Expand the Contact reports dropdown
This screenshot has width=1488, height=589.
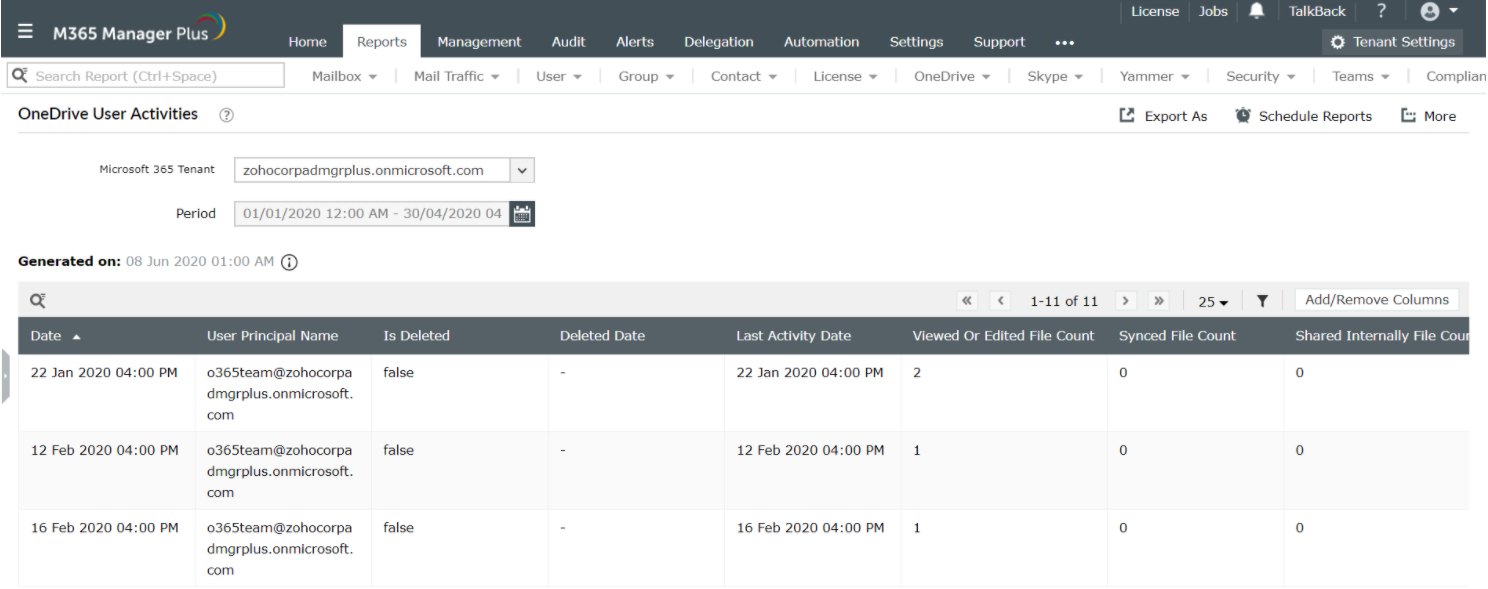point(744,76)
